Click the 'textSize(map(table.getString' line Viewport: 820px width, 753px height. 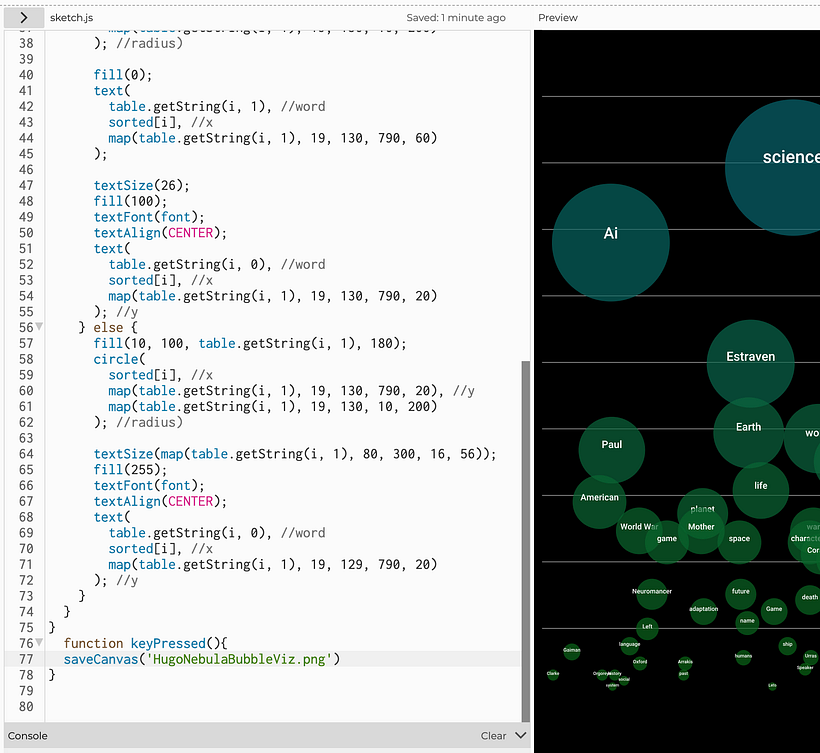[x=295, y=454]
